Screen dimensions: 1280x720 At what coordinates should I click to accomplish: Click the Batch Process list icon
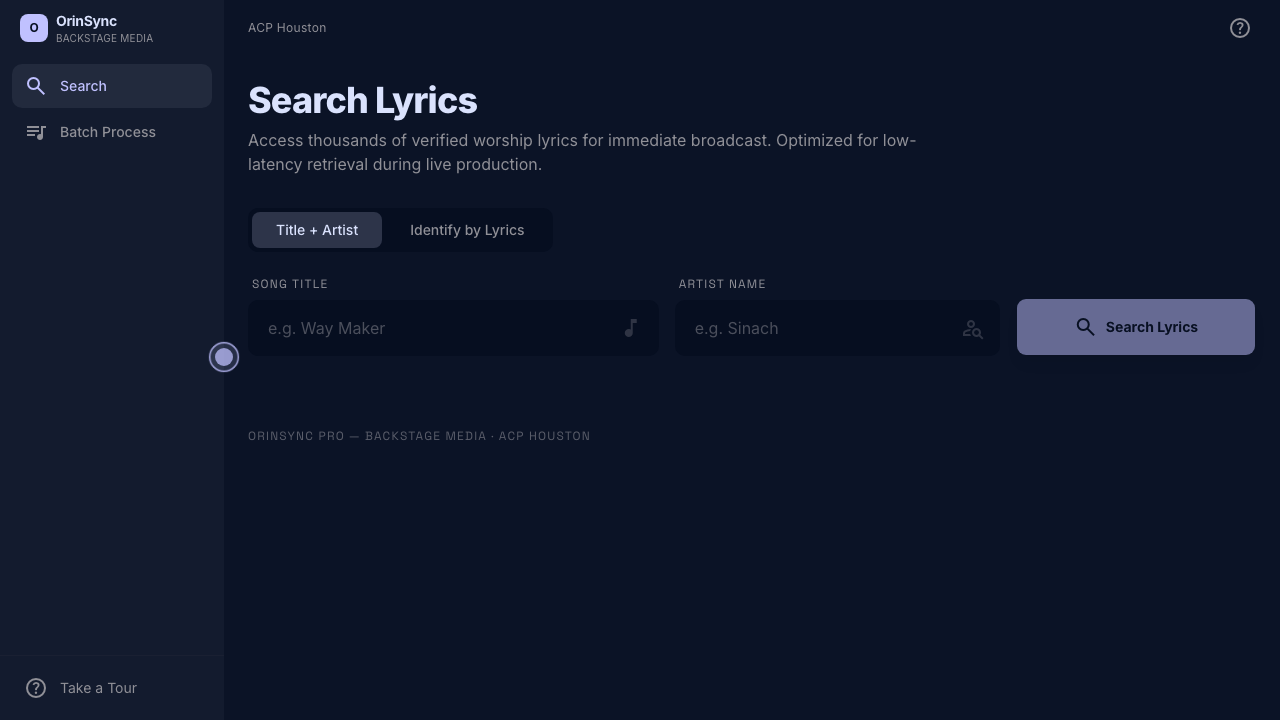pyautogui.click(x=36, y=132)
